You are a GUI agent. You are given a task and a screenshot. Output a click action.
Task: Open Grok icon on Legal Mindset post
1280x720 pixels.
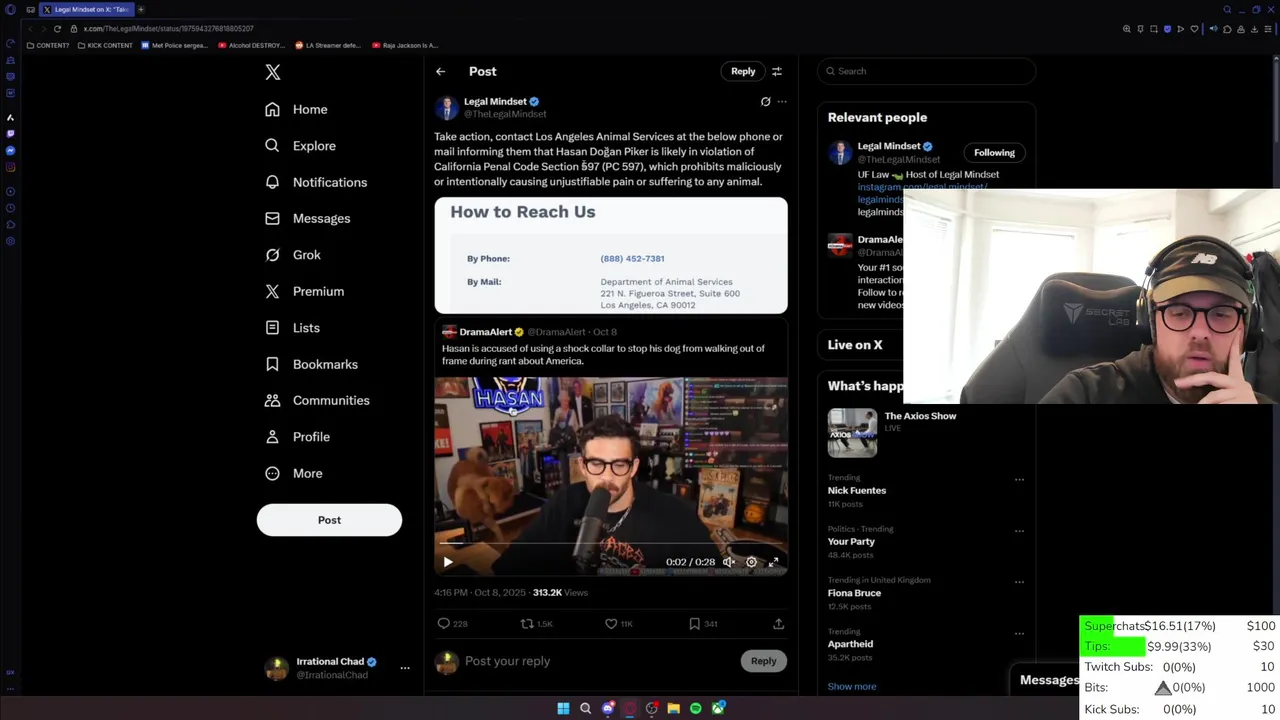coord(765,101)
